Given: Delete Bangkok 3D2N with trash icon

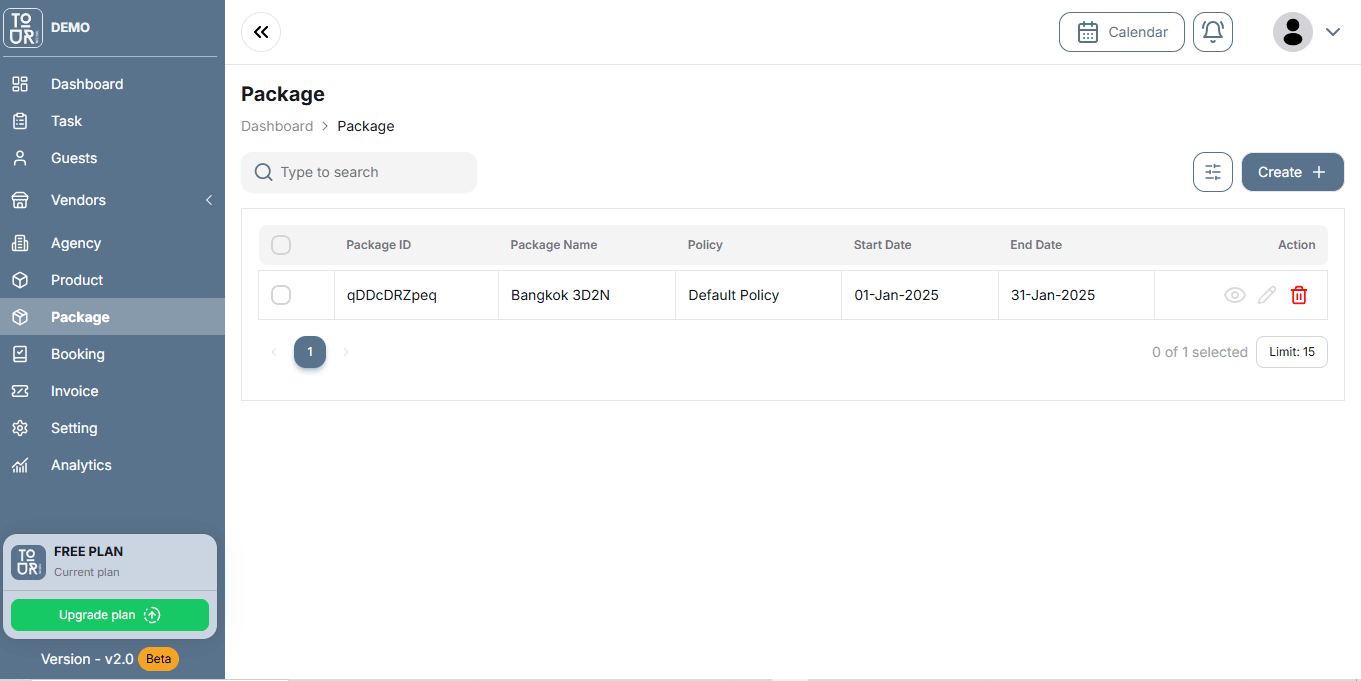Looking at the screenshot, I should coord(1299,295).
